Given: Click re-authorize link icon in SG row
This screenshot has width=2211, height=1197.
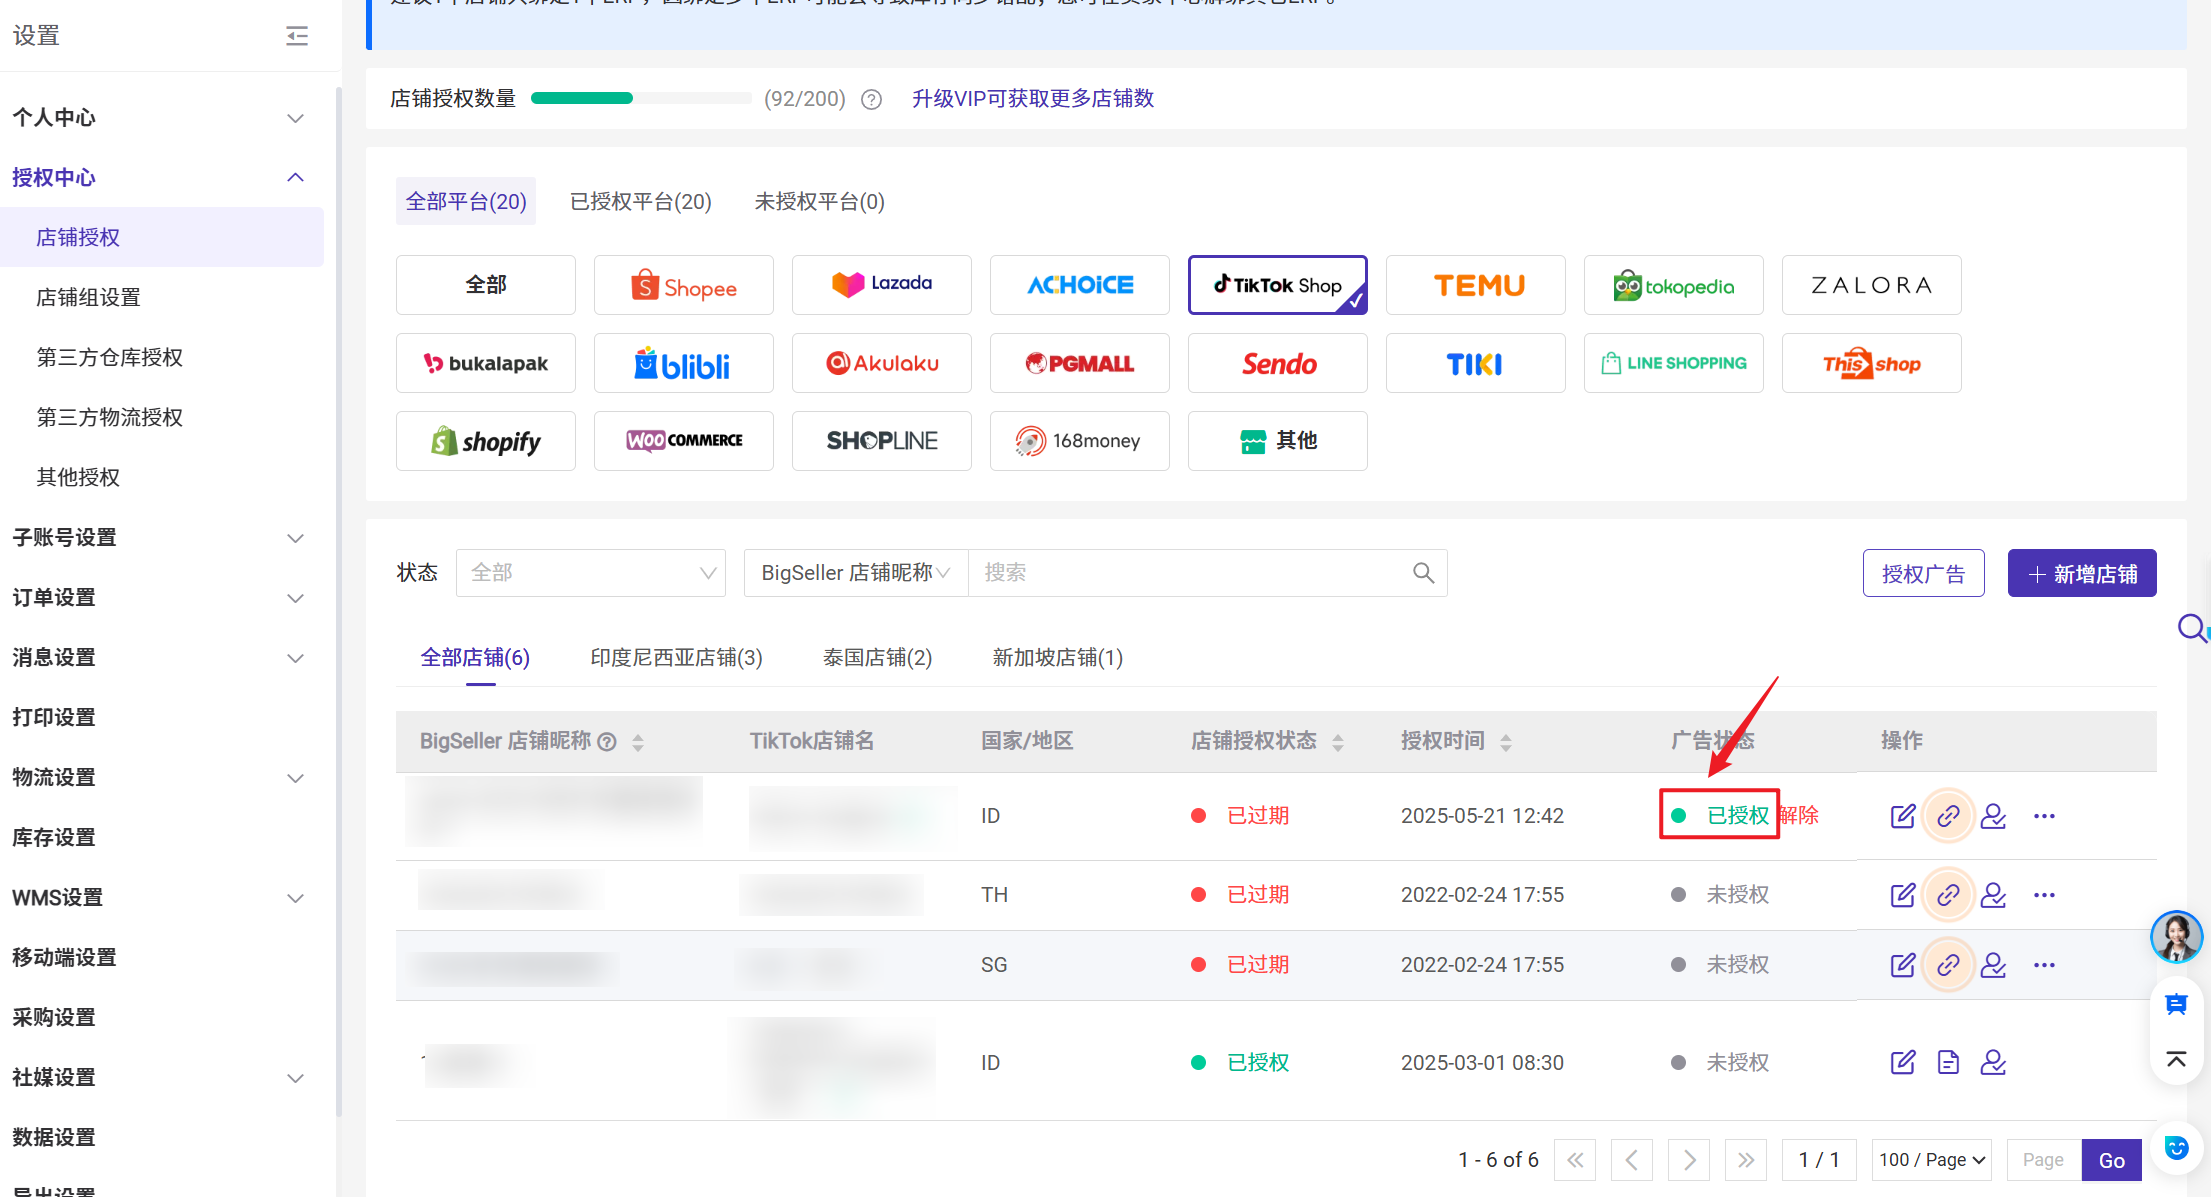Looking at the screenshot, I should [1948, 965].
